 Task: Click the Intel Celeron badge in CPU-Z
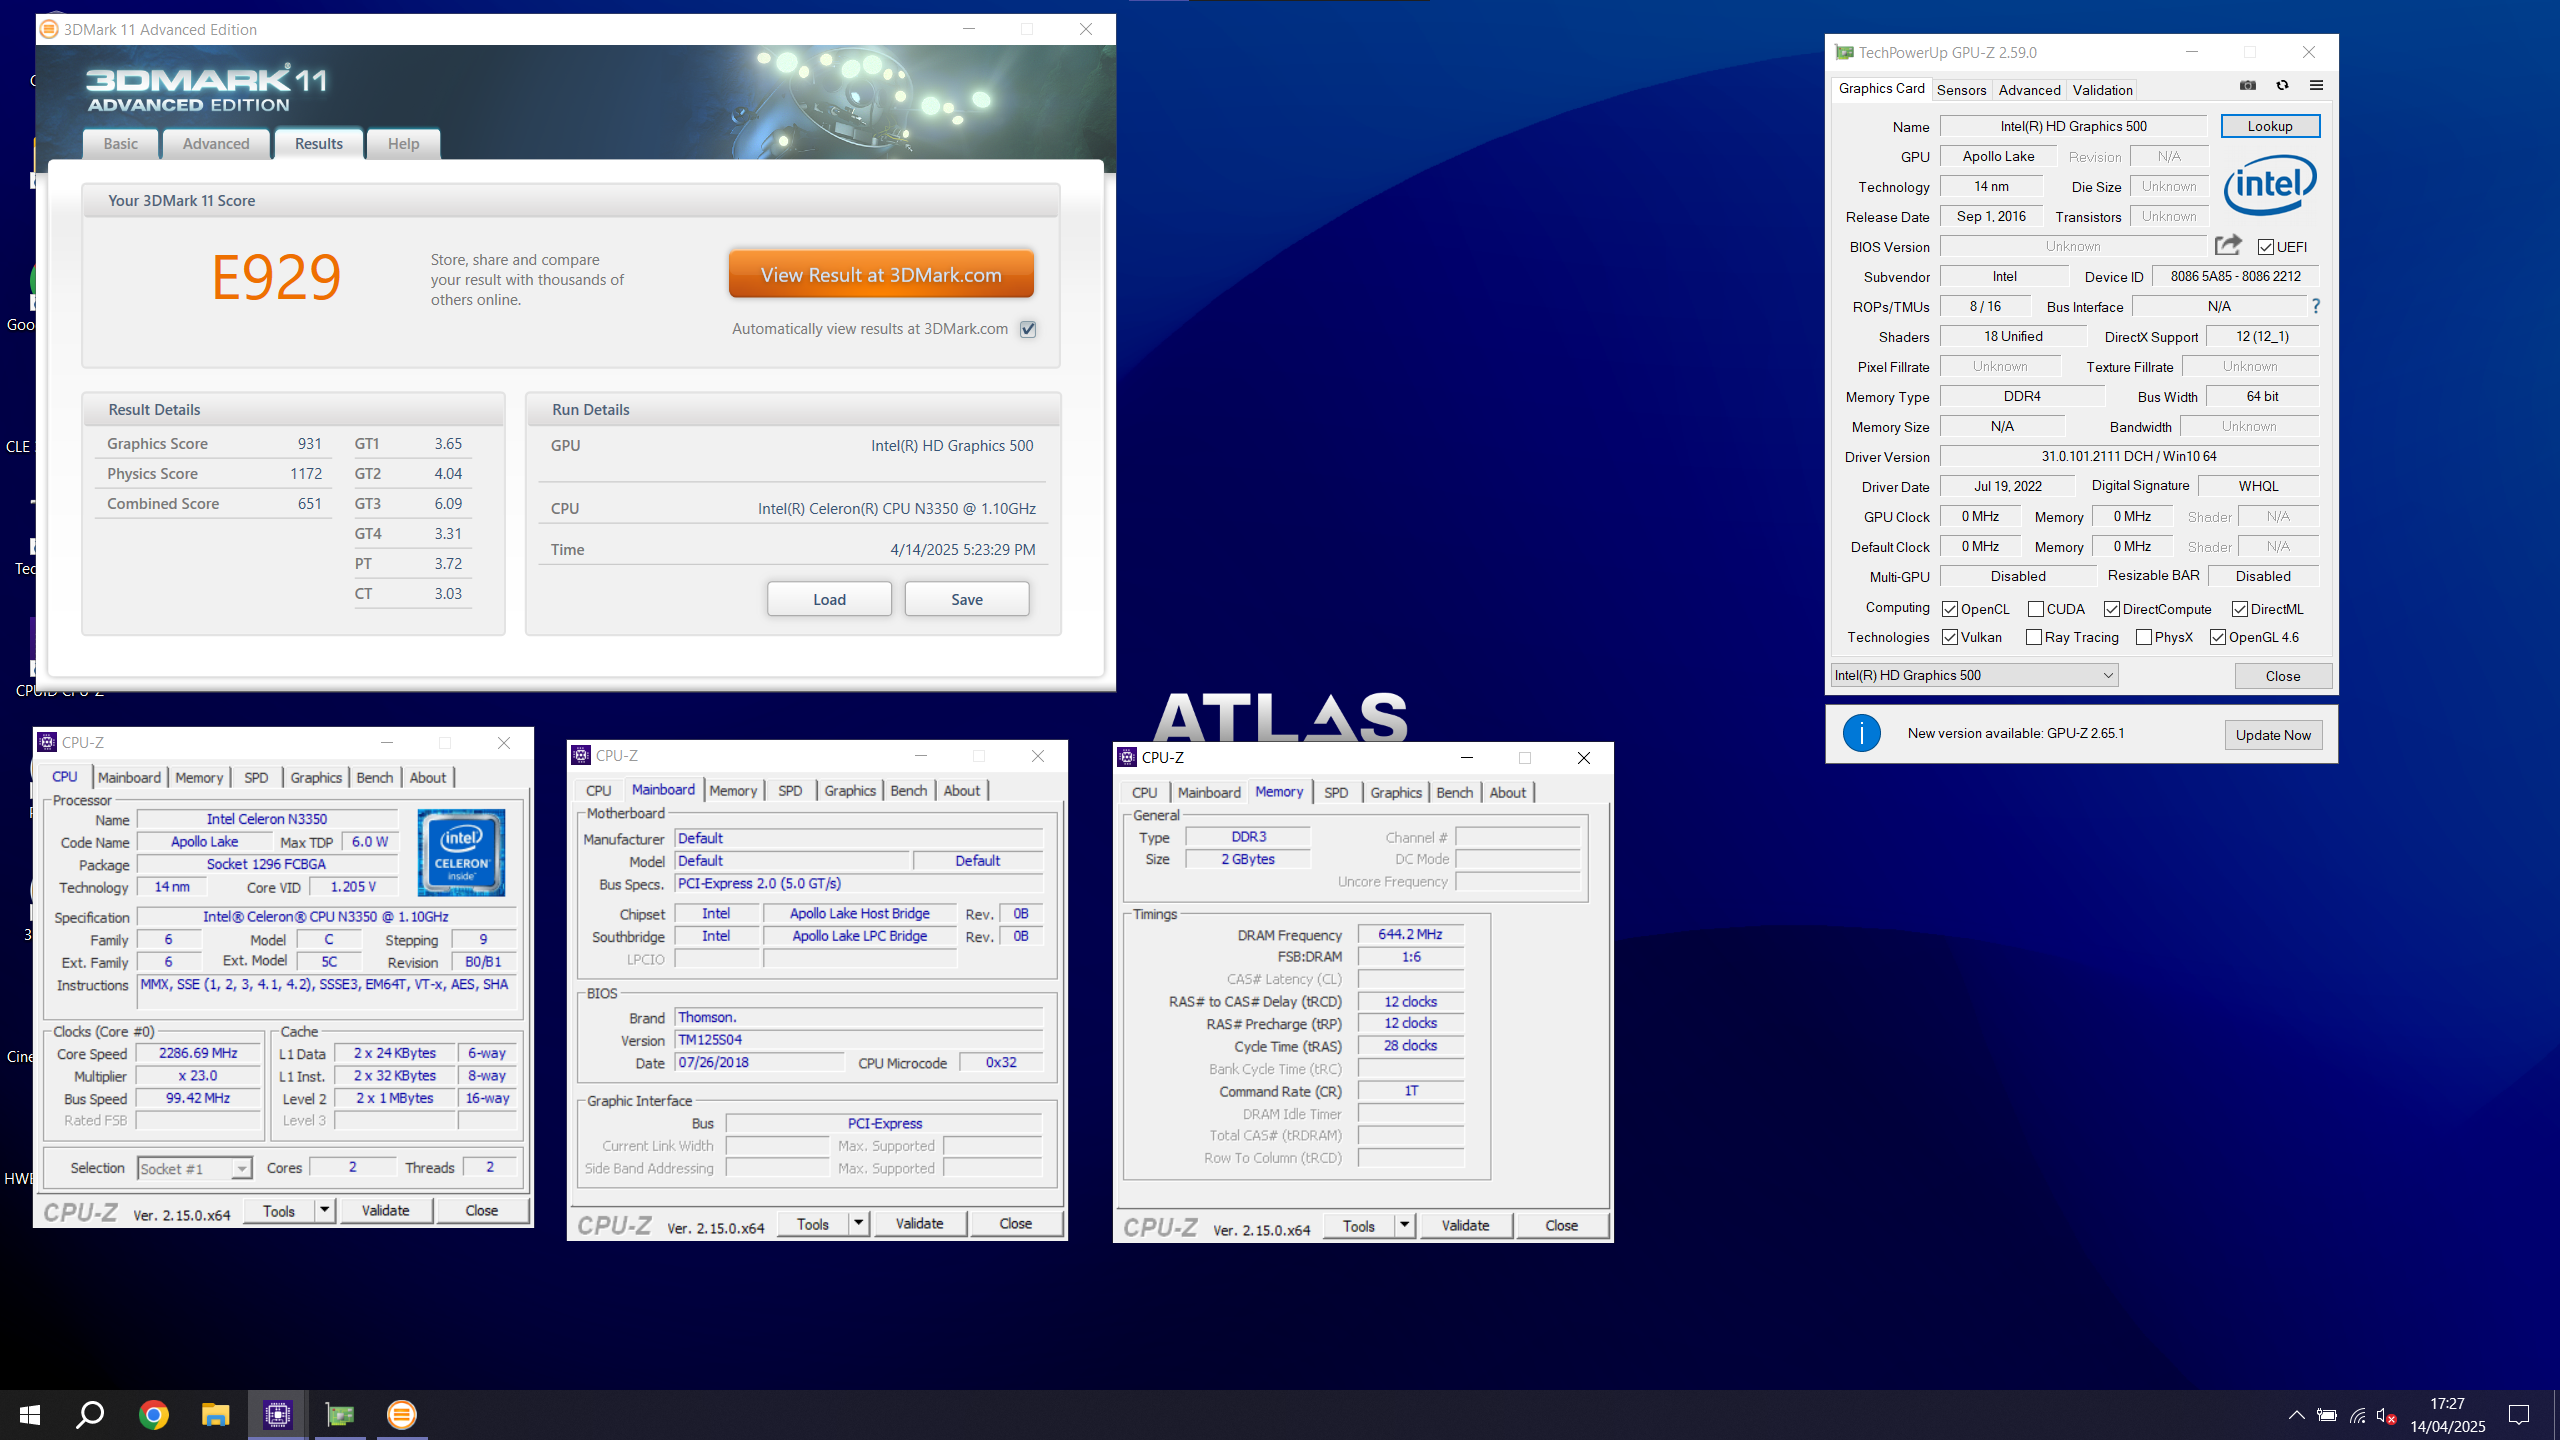[461, 852]
